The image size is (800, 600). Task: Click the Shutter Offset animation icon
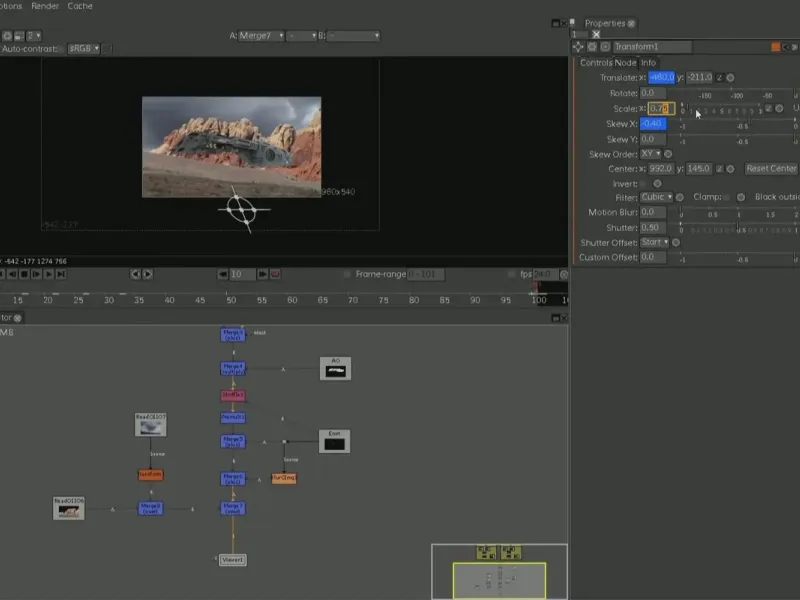click(x=675, y=242)
